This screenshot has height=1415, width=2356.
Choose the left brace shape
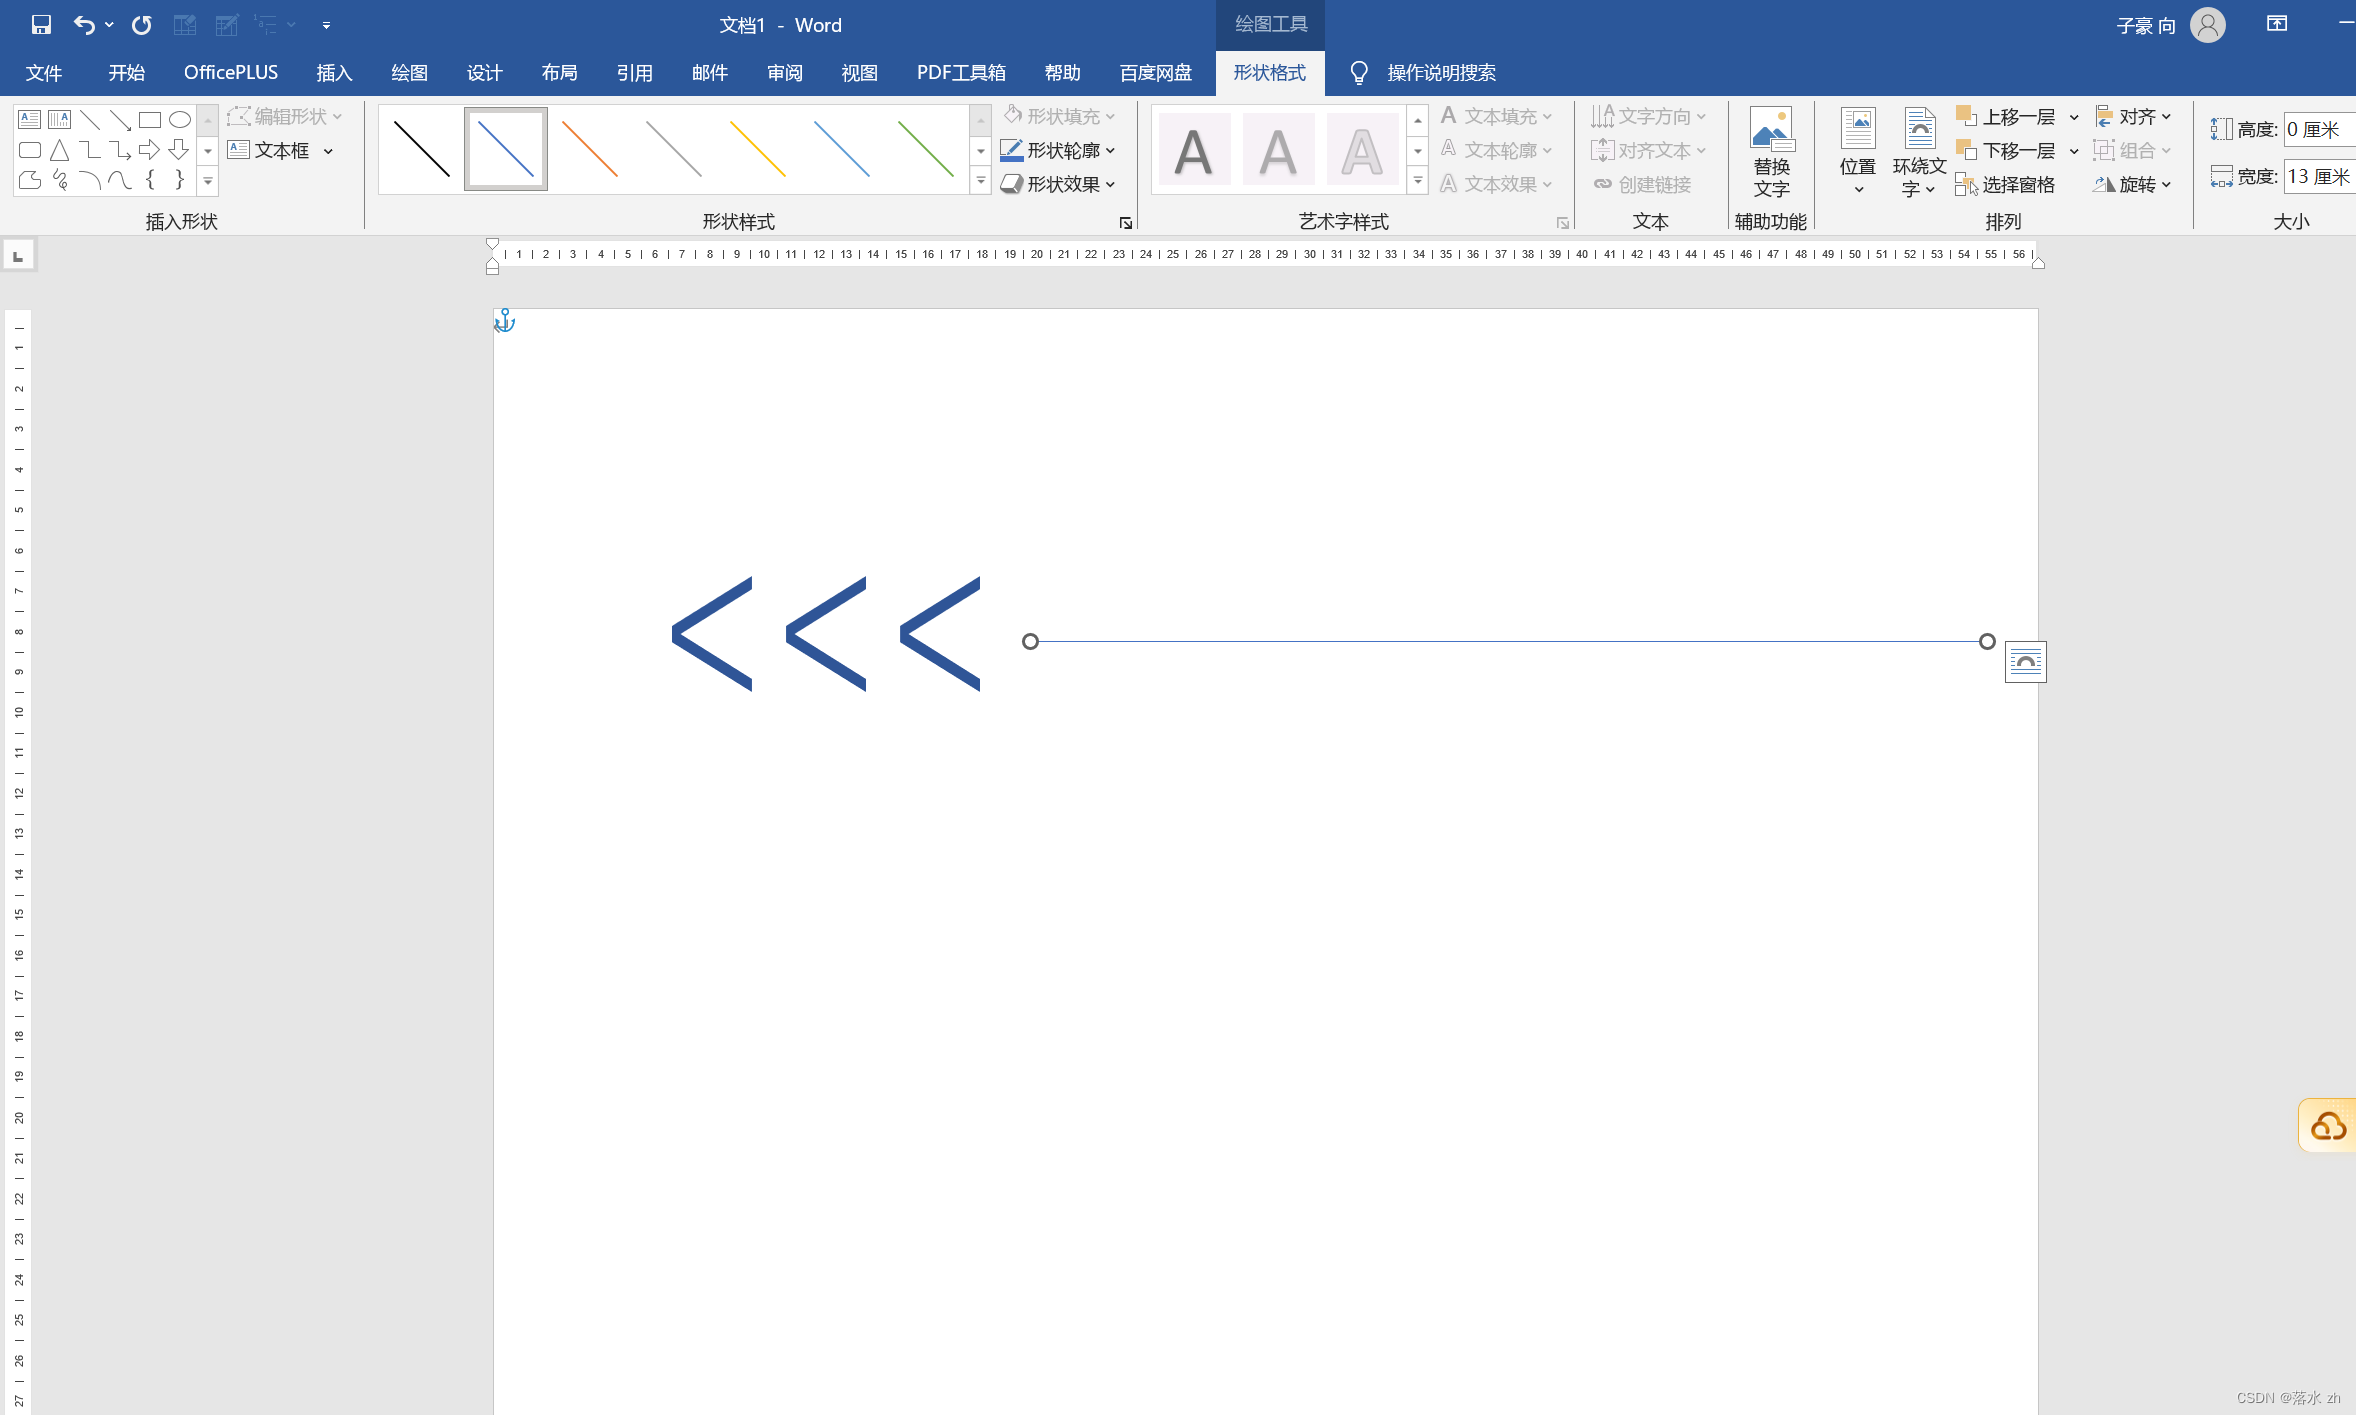coord(150,180)
